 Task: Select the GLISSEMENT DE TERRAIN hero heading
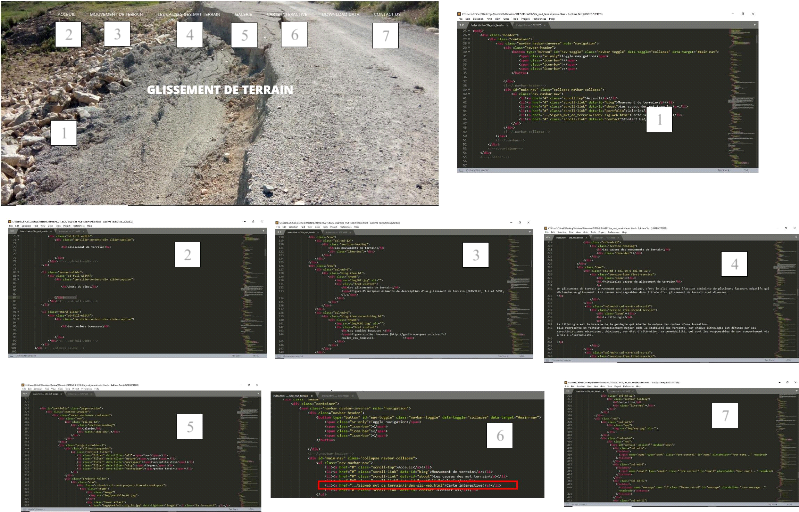tap(220, 90)
